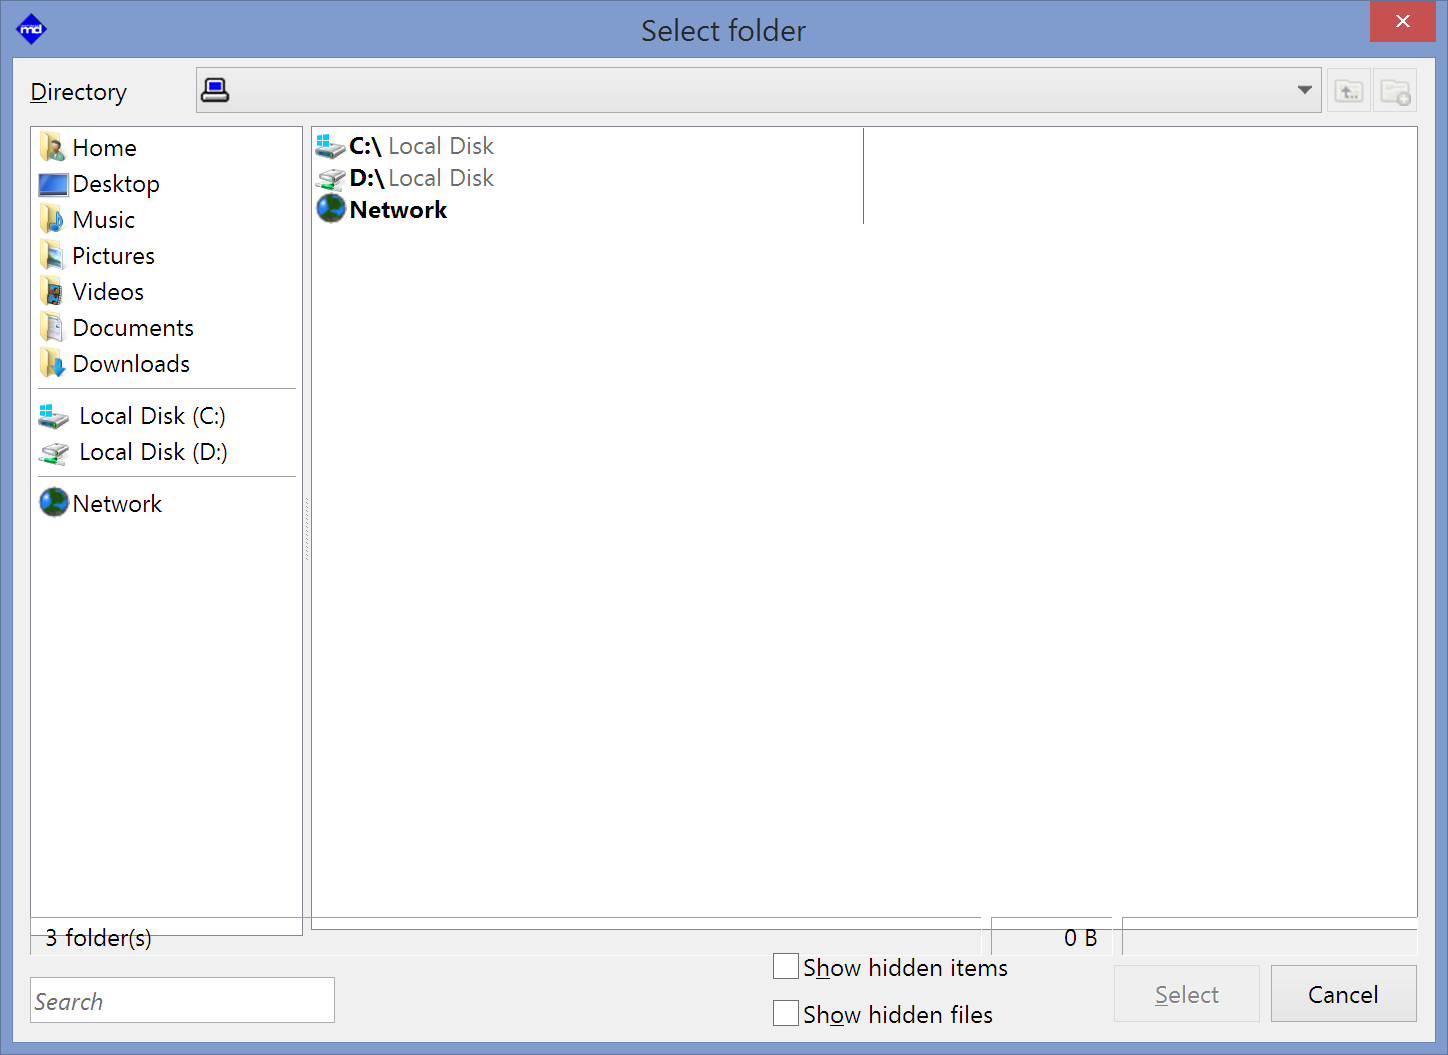Select Desktop in the places sidebar
This screenshot has width=1448, height=1055.
[116, 184]
